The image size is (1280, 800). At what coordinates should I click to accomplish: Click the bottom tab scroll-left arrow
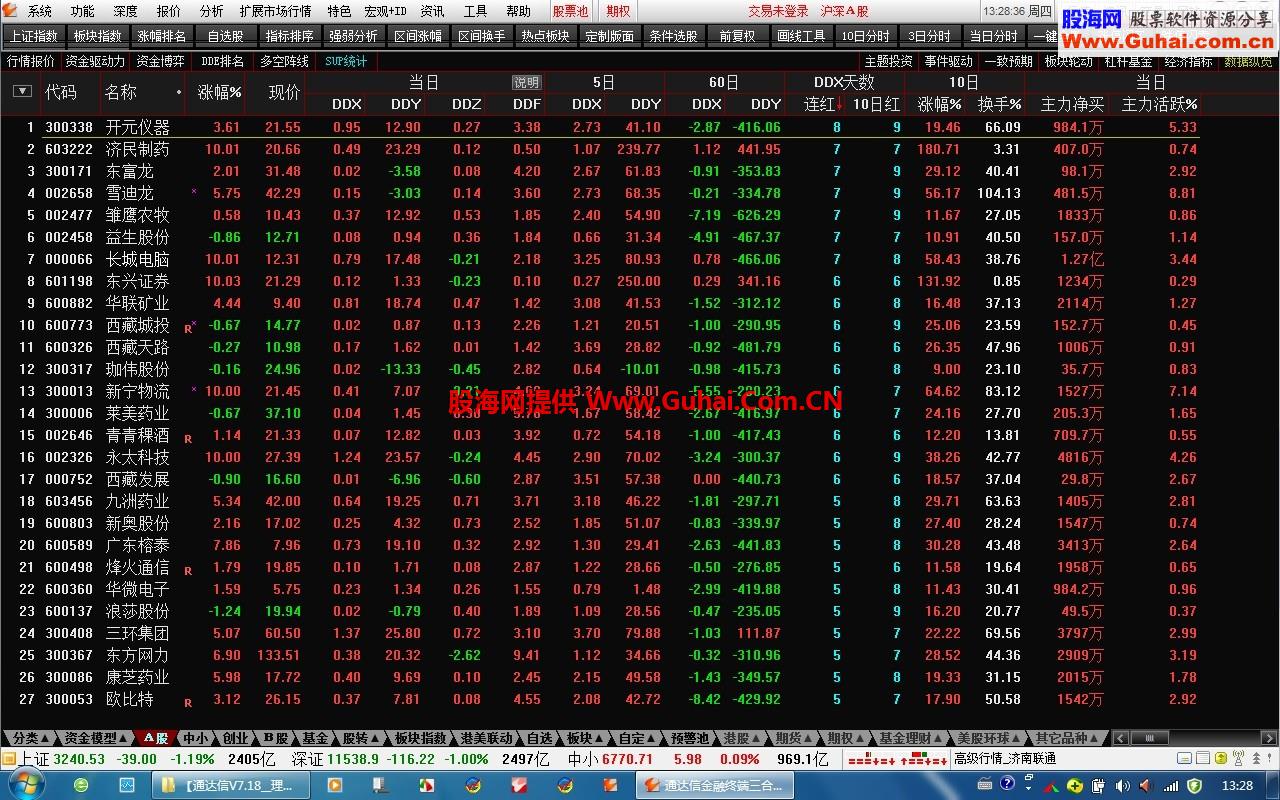1121,738
